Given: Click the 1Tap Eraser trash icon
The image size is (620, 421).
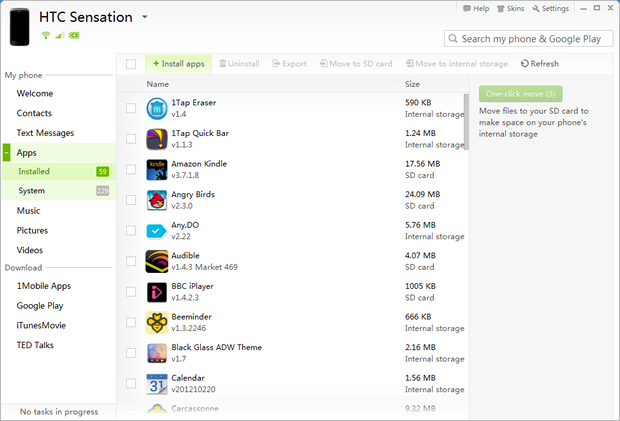Looking at the screenshot, I should pyautogui.click(x=157, y=108).
